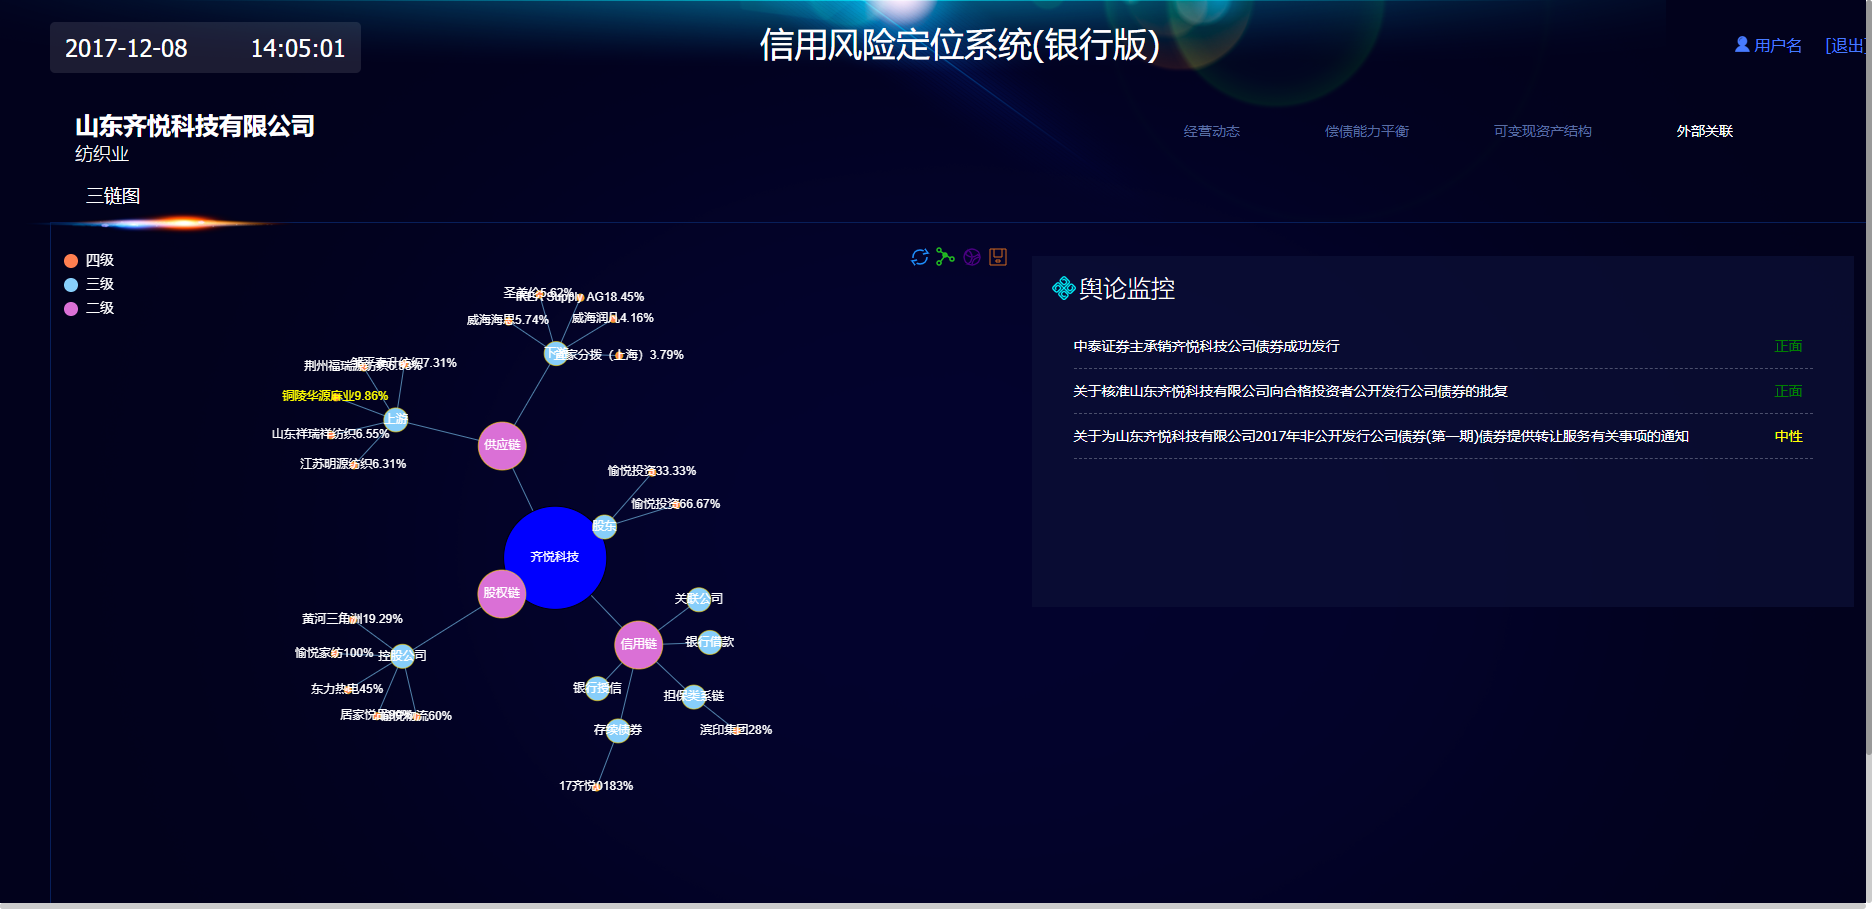The width and height of the screenshot is (1872, 909).
Task: Switch to the 经营动态 tab
Action: (1211, 131)
